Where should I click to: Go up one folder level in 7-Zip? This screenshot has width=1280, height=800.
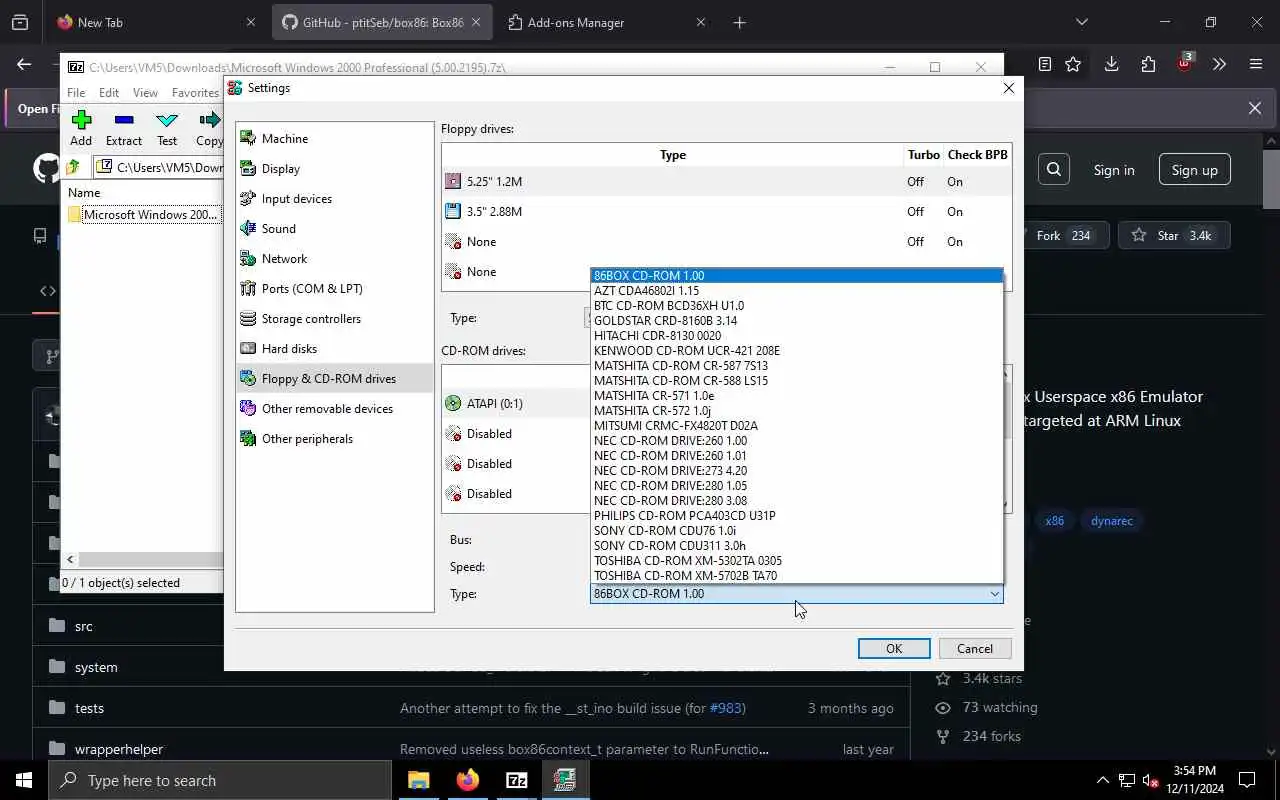(73, 167)
